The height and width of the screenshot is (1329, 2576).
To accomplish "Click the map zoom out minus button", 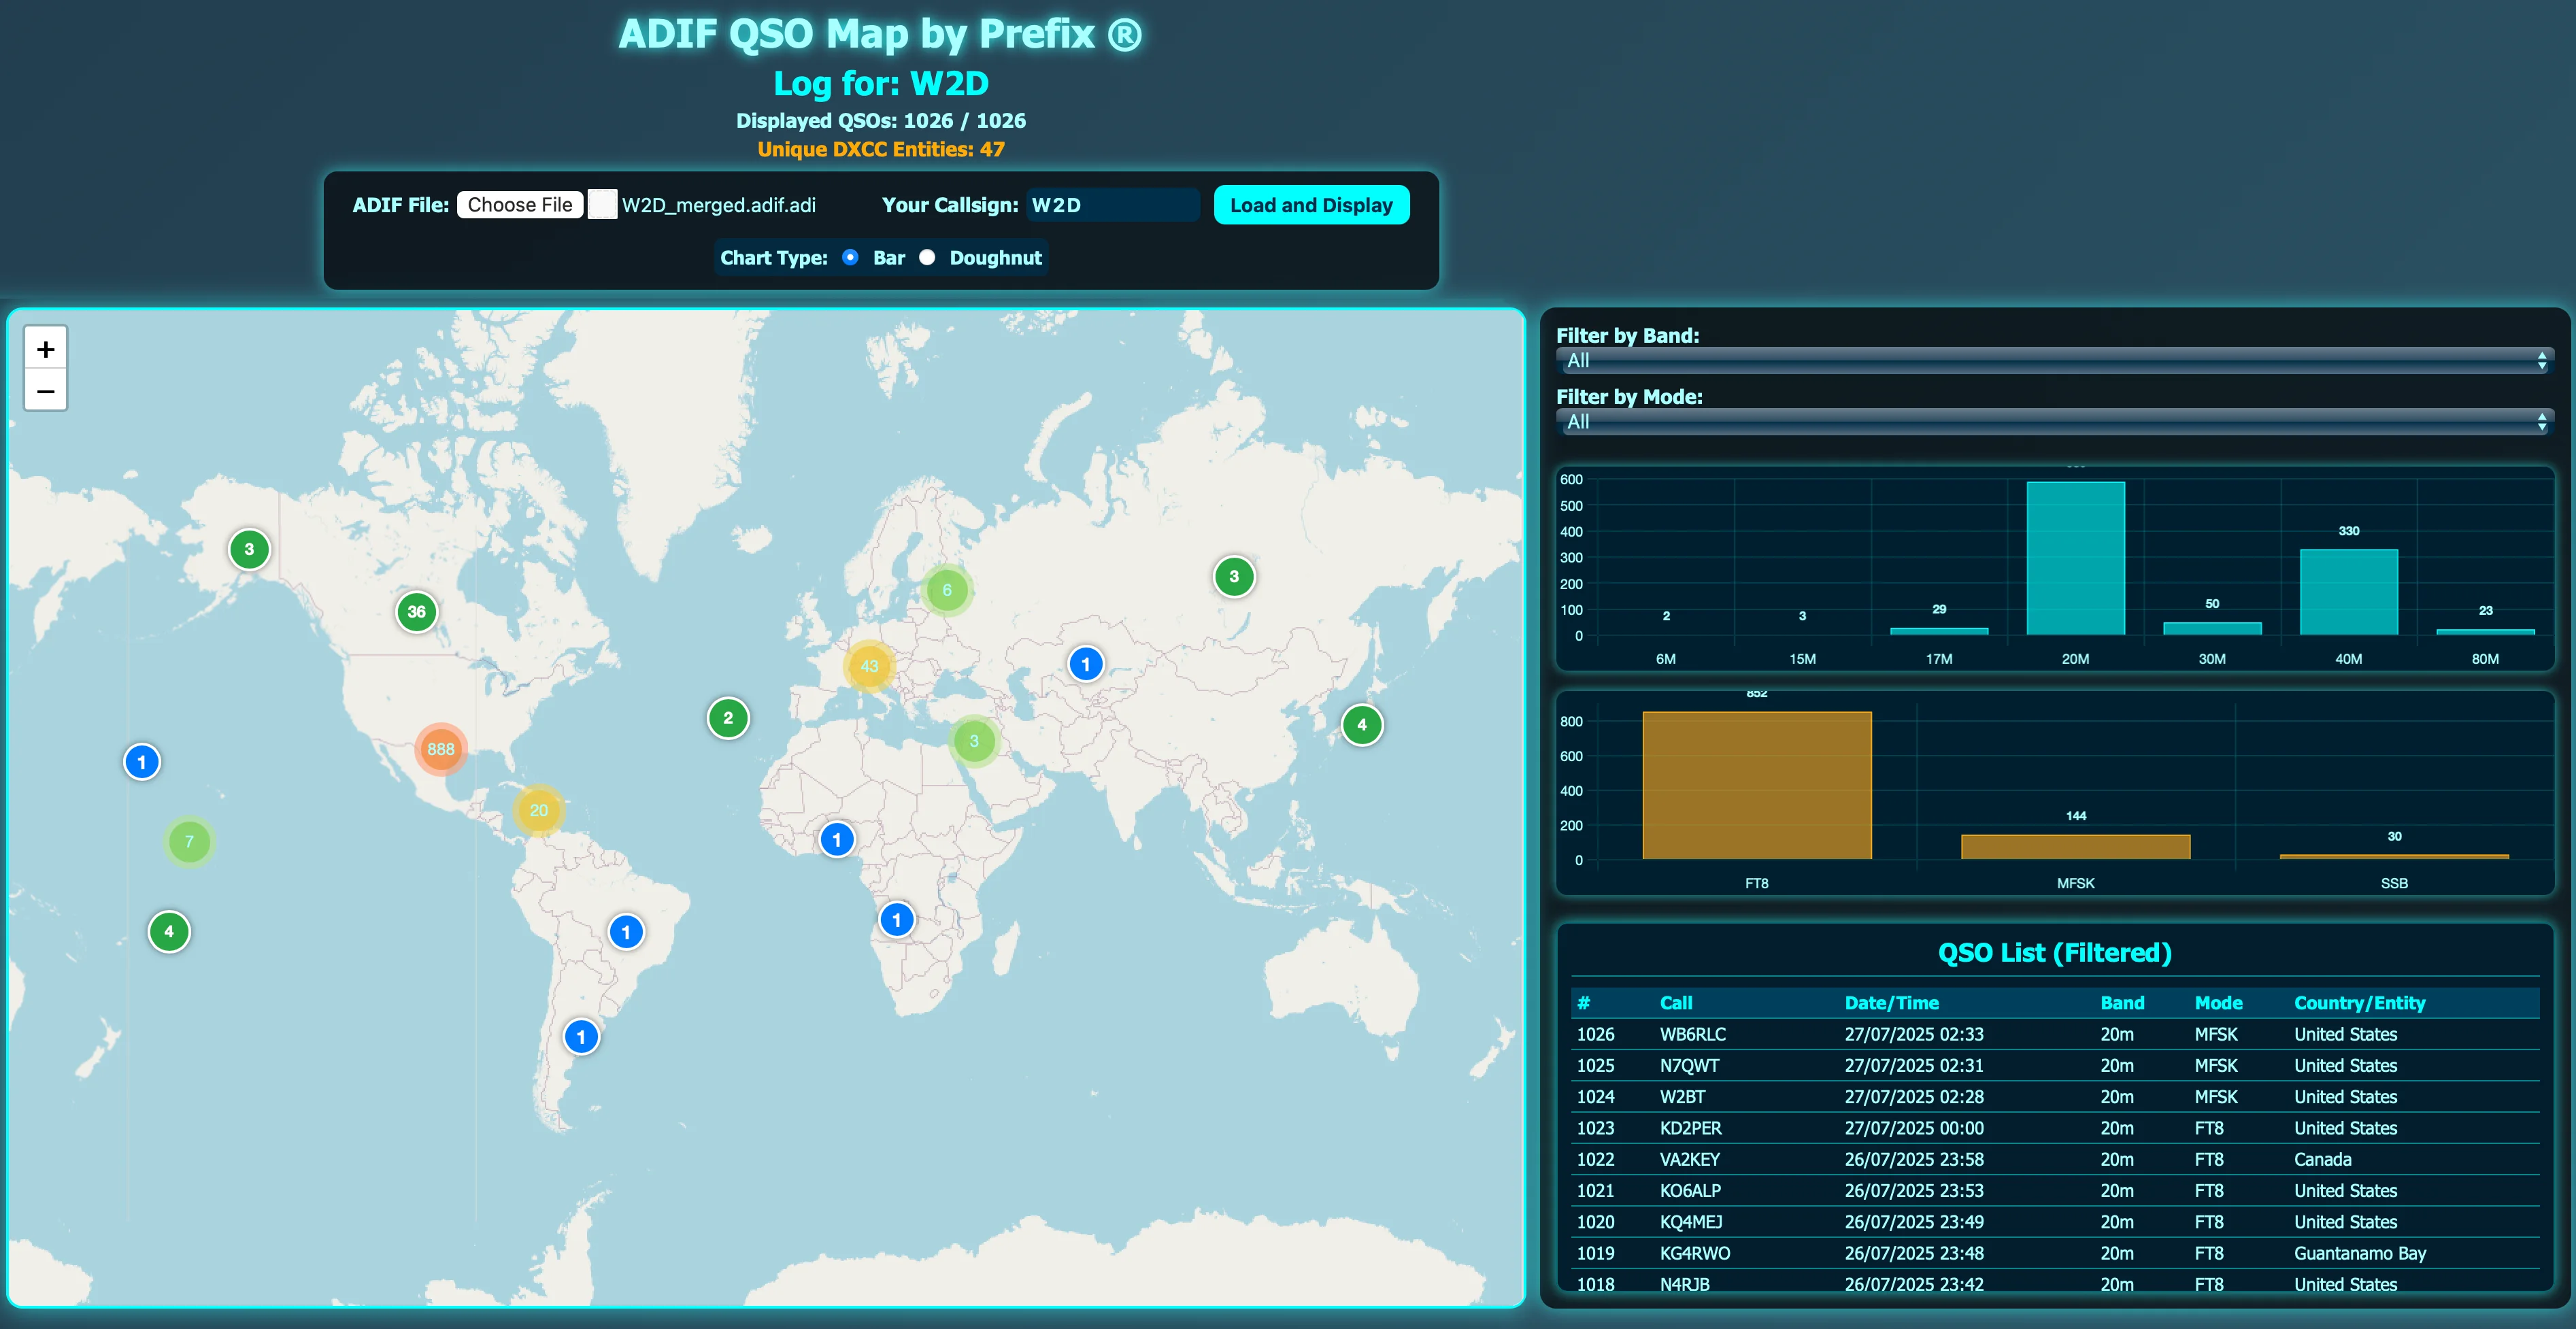I will 45,391.
